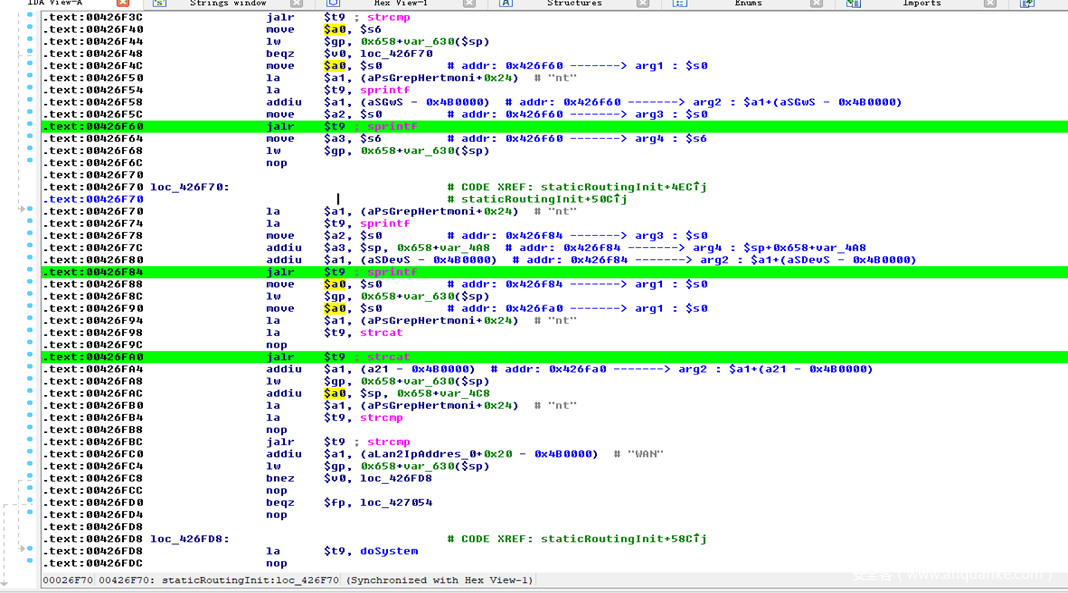1068x593 pixels.
Task: Click the loc_426FD8: label
Action: 189,539
